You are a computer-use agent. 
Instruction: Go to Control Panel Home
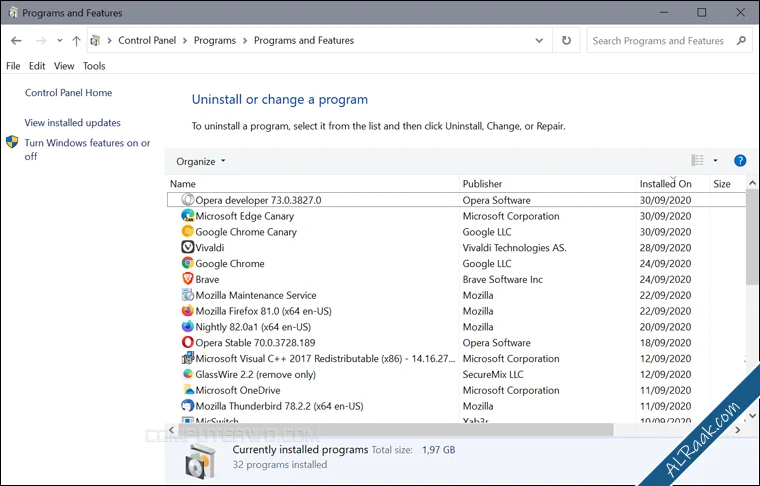point(68,93)
